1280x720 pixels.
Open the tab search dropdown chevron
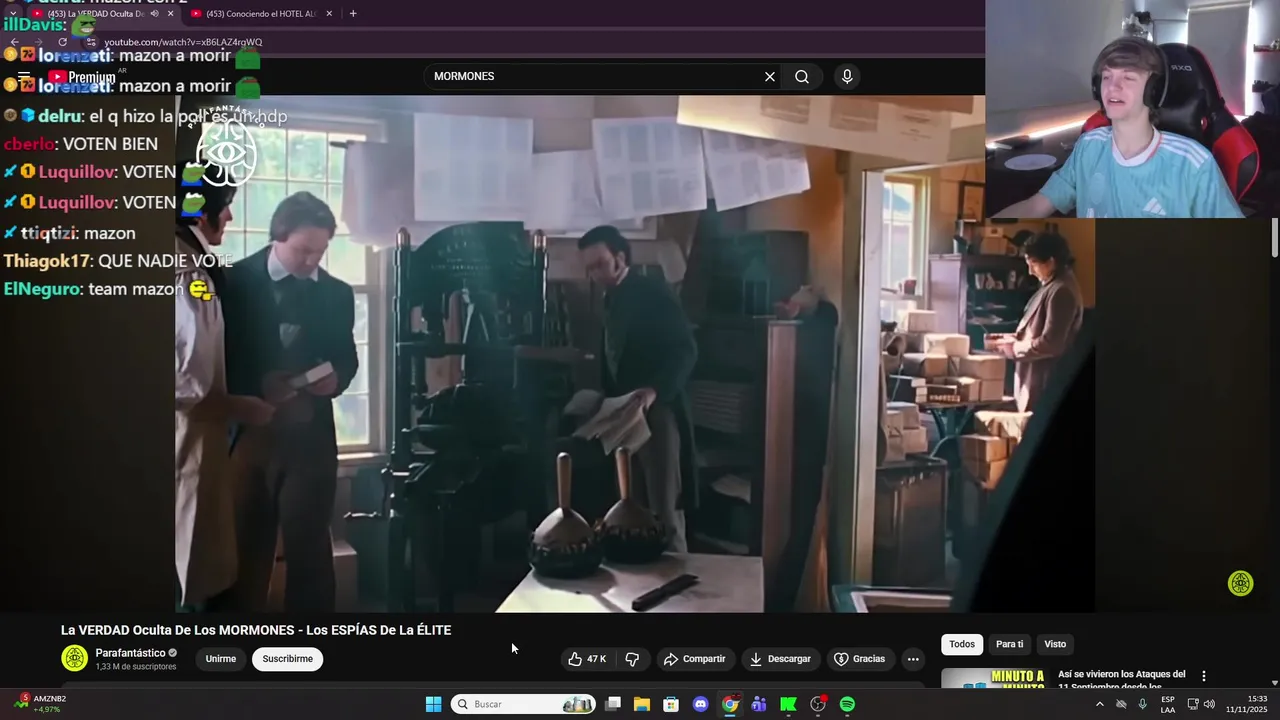12,13
